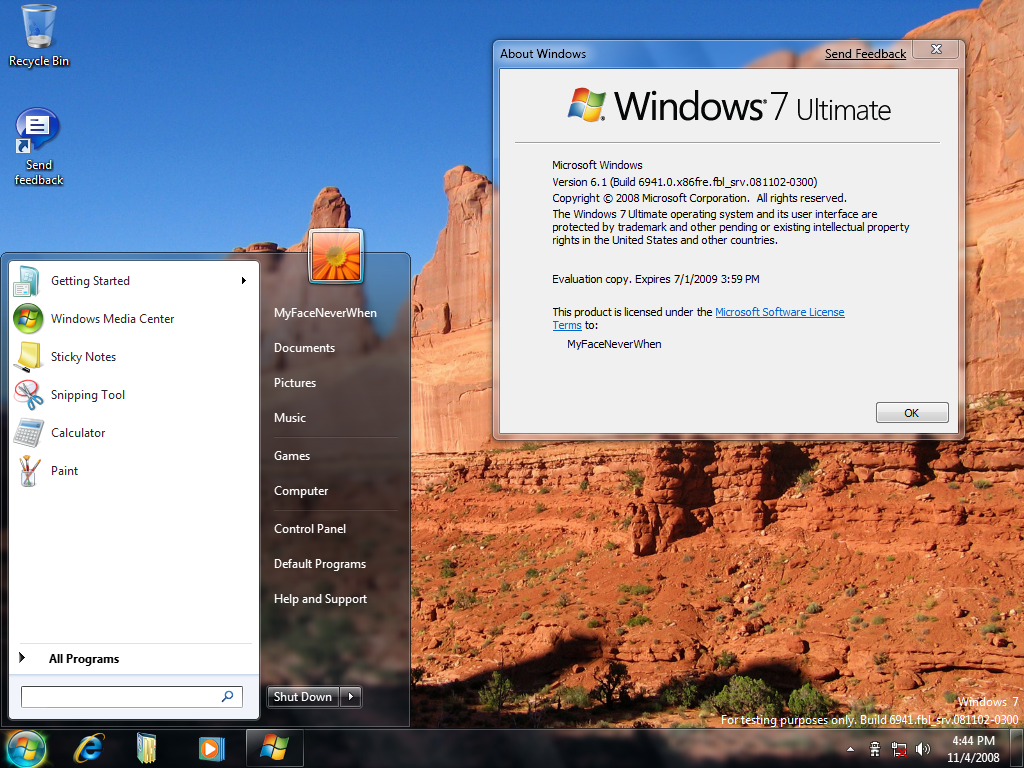Open Windows Media Player from taskbar
Image resolution: width=1024 pixels, height=768 pixels.
click(x=211, y=748)
